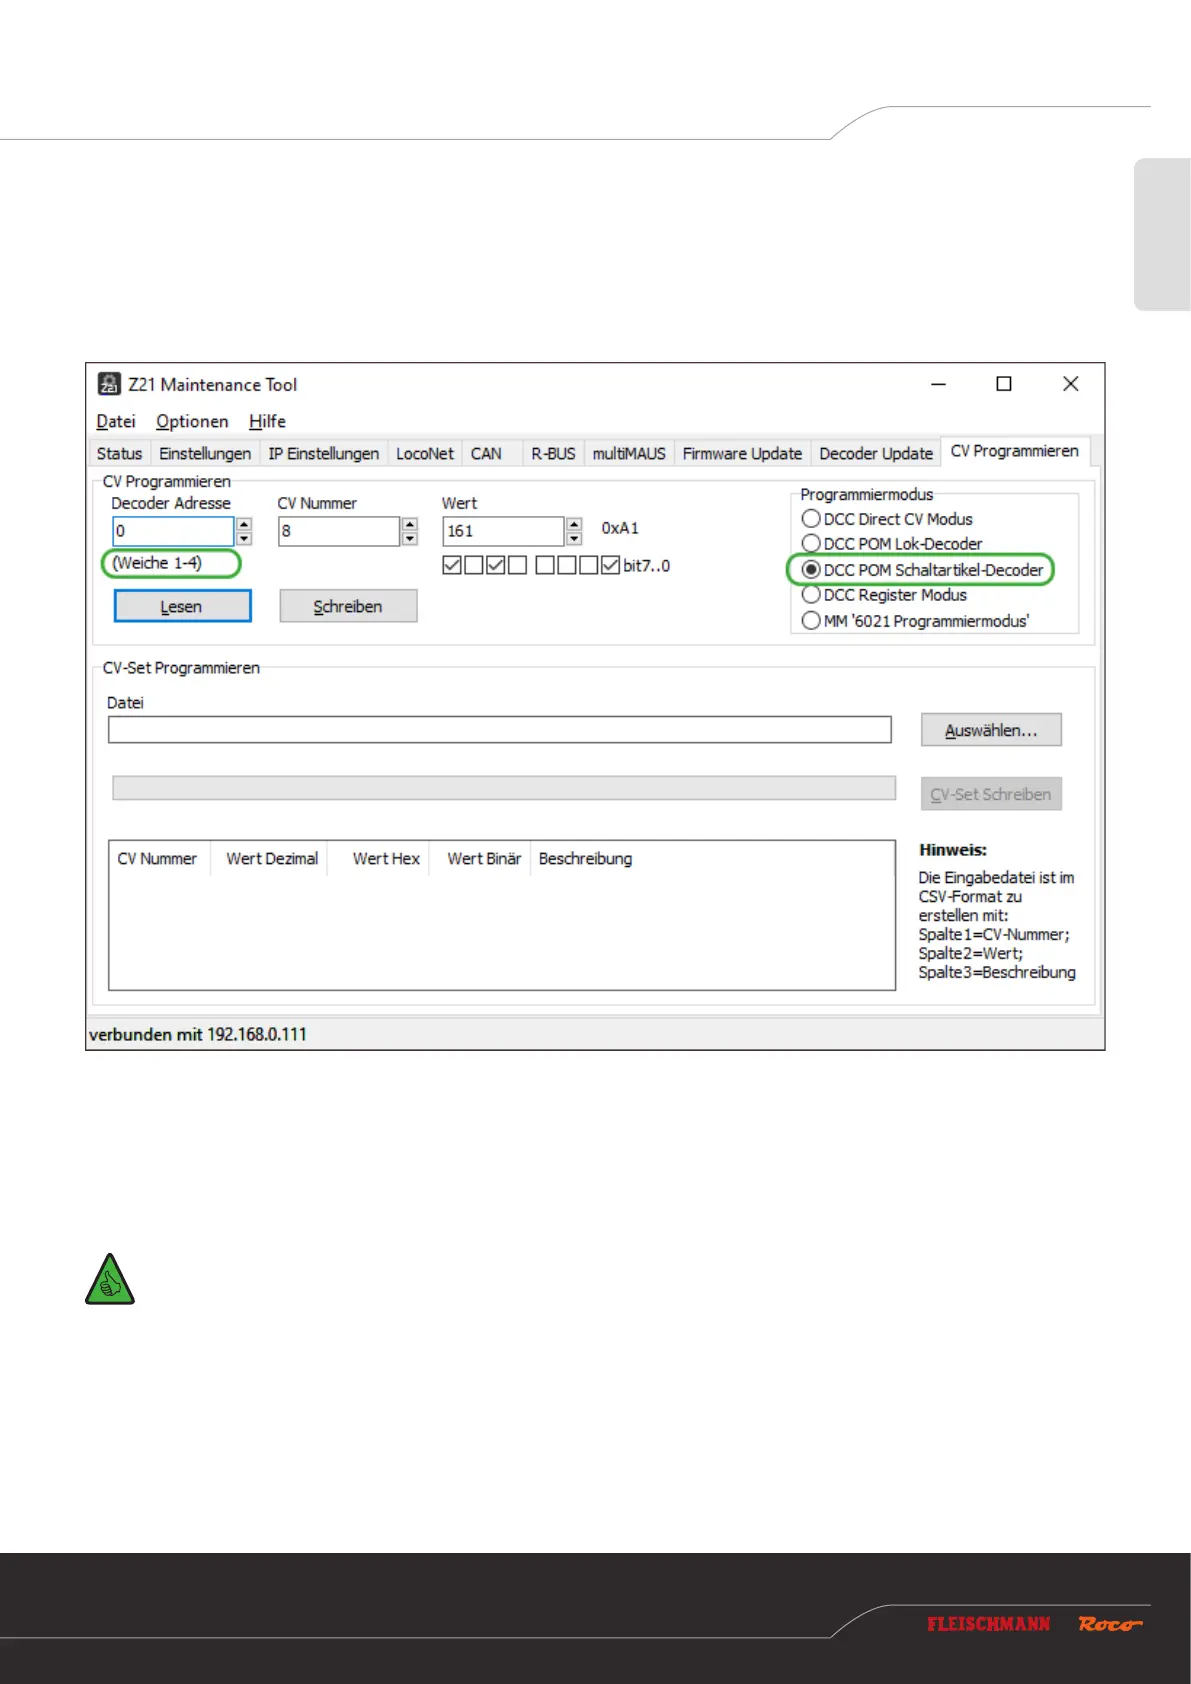Decrease CV Nummer with down arrow
The width and height of the screenshot is (1191, 1684).
[x=409, y=538]
